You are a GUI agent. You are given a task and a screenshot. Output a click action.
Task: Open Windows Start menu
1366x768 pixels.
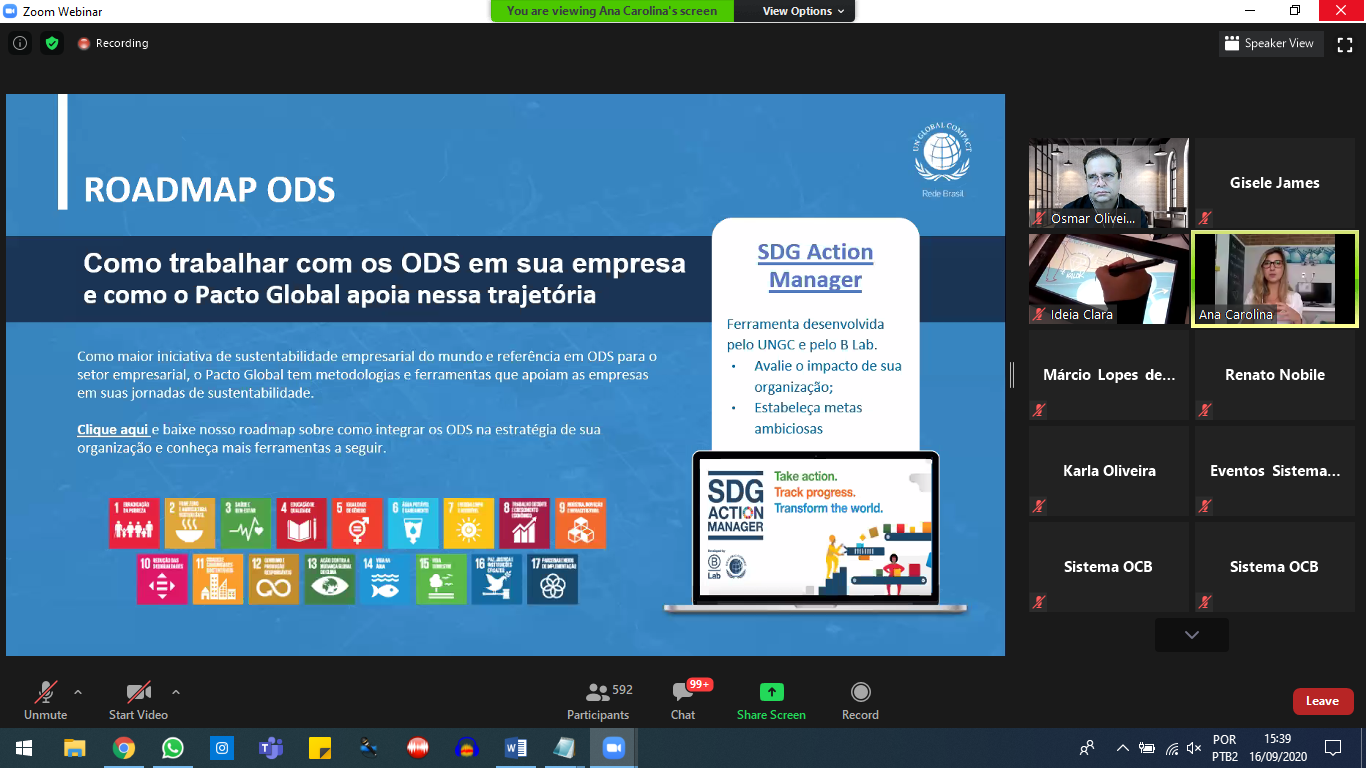[24, 747]
